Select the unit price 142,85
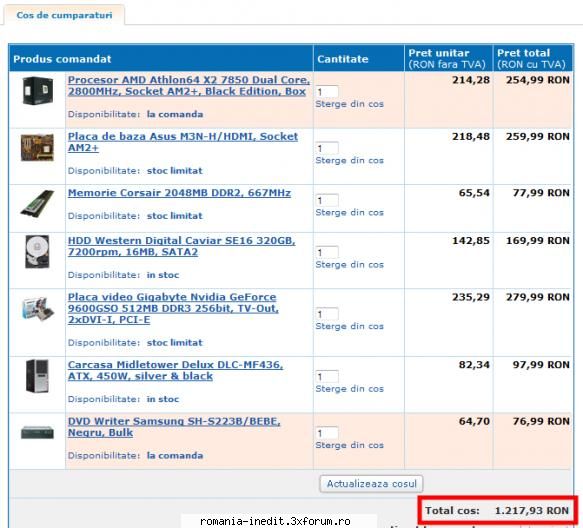This screenshot has width=583, height=528. [x=471, y=241]
